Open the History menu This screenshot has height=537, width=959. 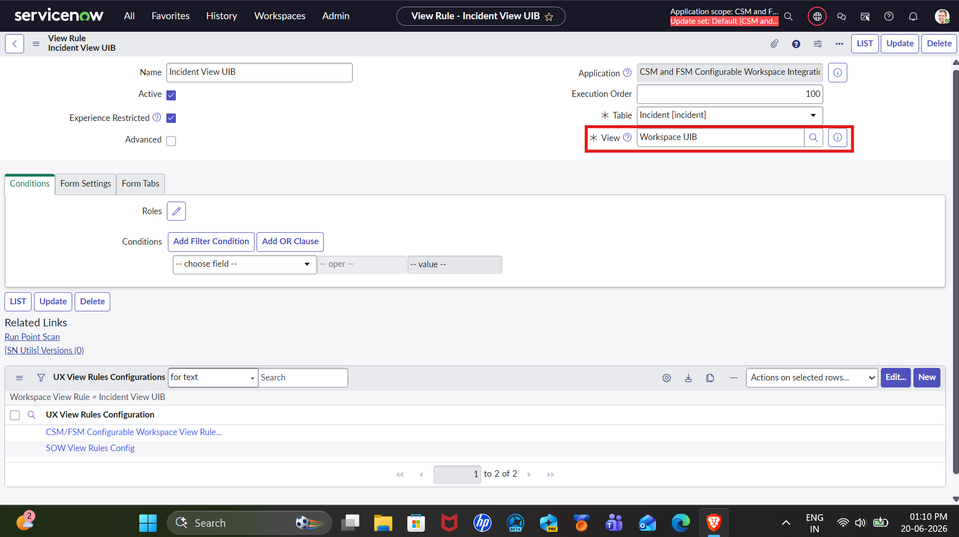pos(221,16)
